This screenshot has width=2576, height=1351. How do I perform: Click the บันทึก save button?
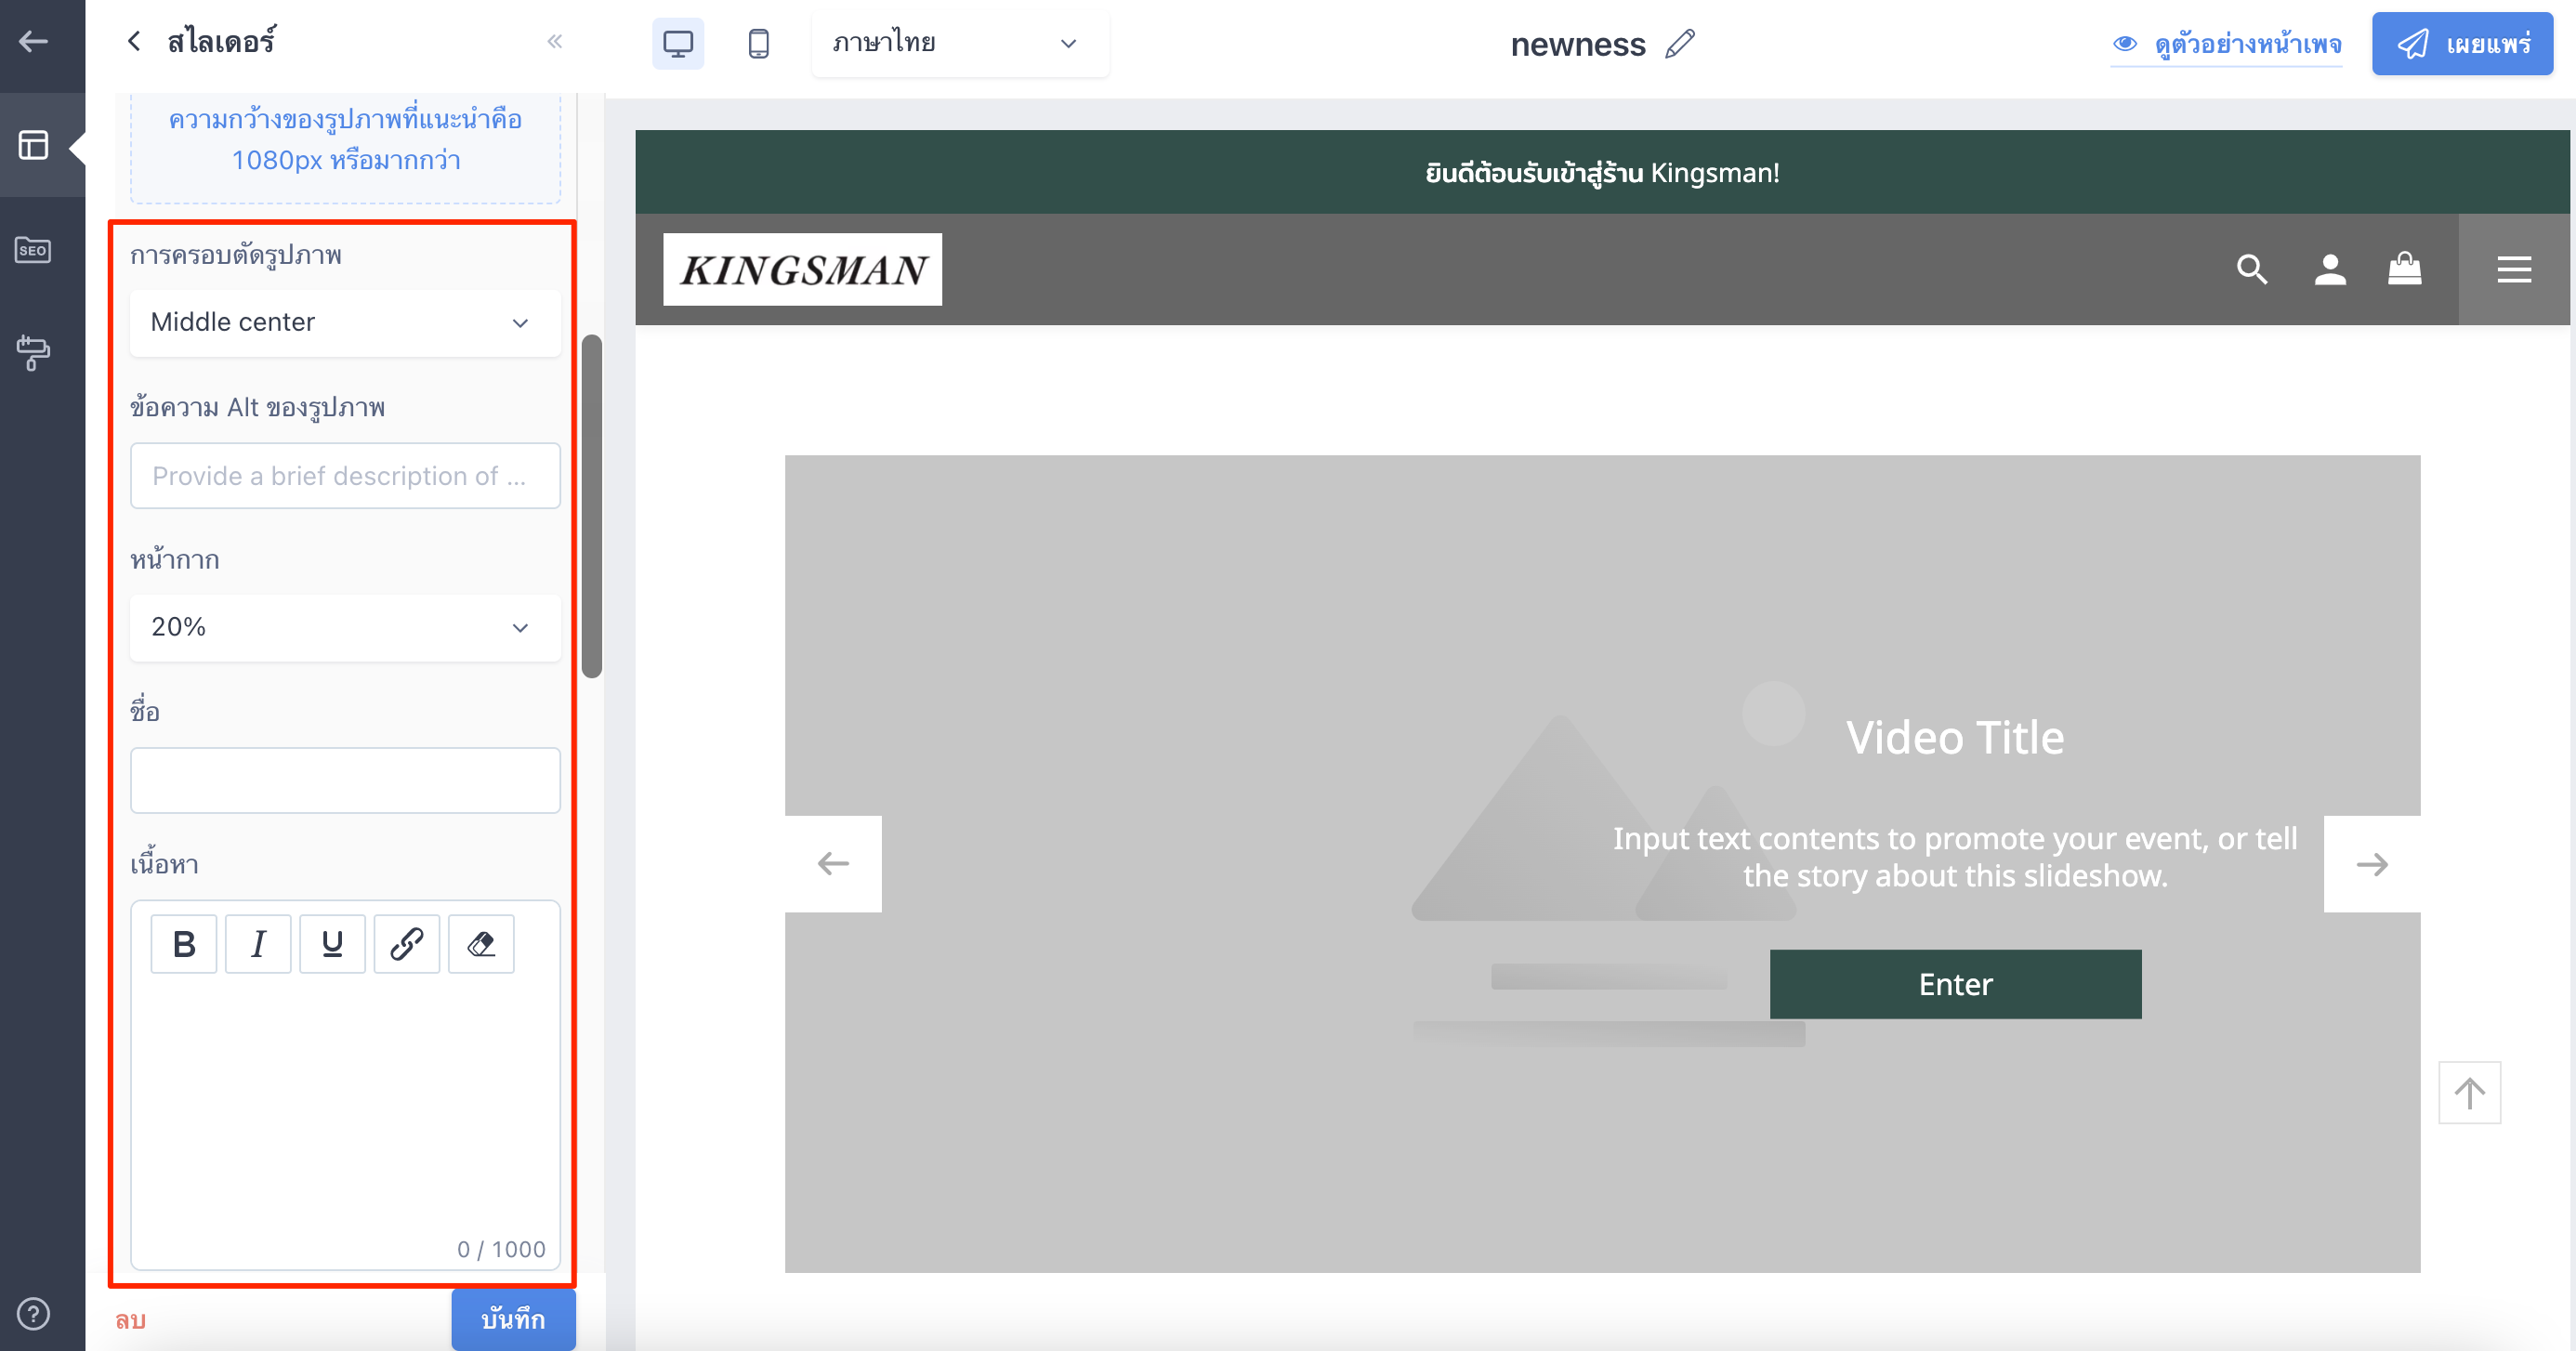(x=513, y=1319)
